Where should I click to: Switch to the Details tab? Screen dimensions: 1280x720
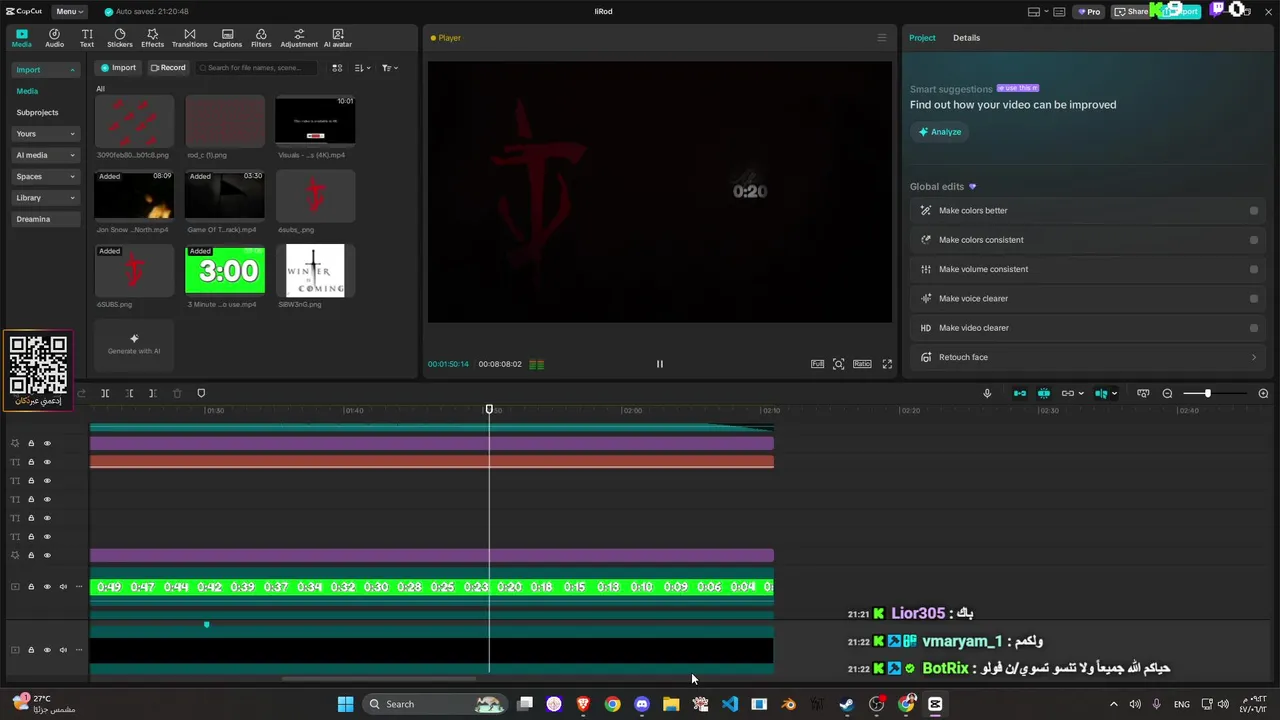966,38
